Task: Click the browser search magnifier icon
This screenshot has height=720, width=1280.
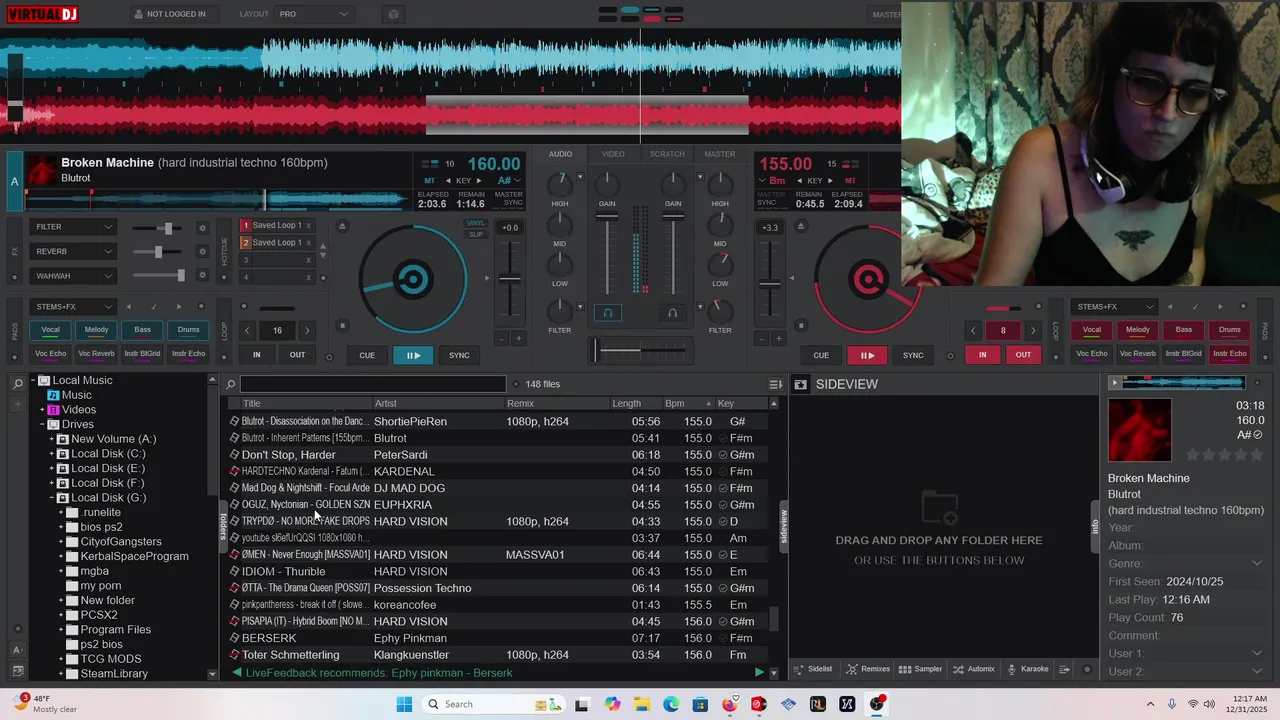Action: click(231, 384)
